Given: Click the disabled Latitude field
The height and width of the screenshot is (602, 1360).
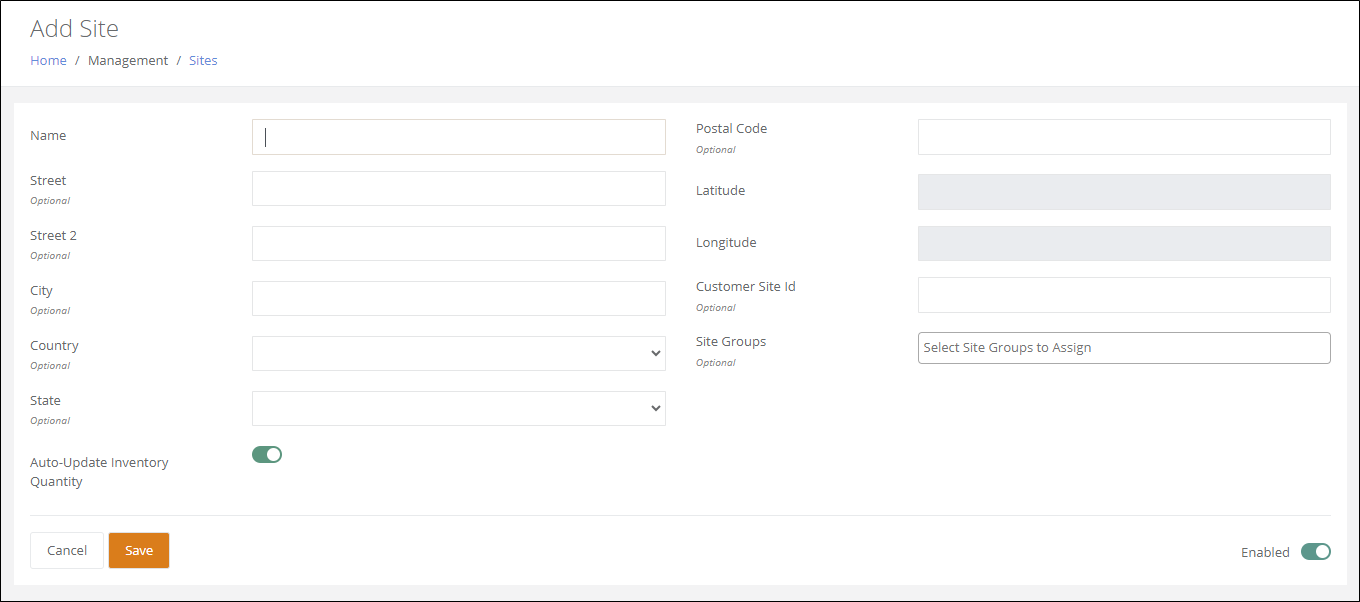Looking at the screenshot, I should click(x=1124, y=192).
